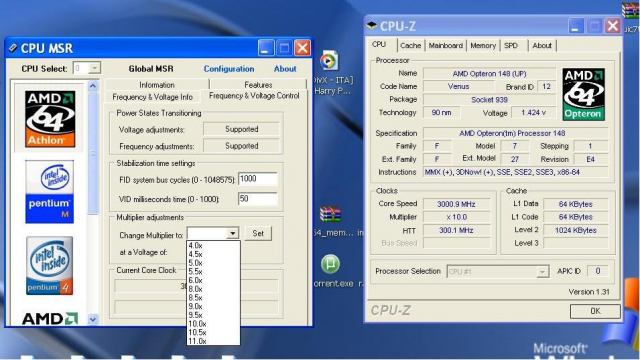Choose 8.5x multiplier from the list
This screenshot has width=640, height=360.
(213, 298)
